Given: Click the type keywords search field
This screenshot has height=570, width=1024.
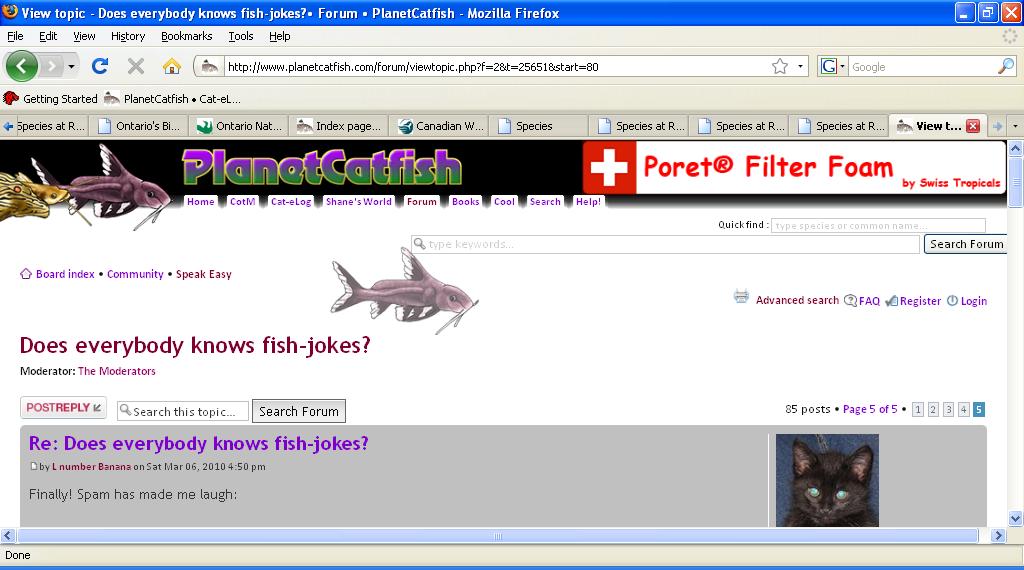Looking at the screenshot, I should pos(665,244).
